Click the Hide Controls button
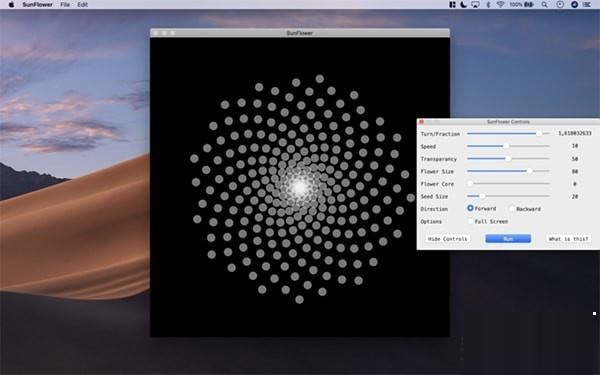This screenshot has width=600, height=375. [x=448, y=239]
